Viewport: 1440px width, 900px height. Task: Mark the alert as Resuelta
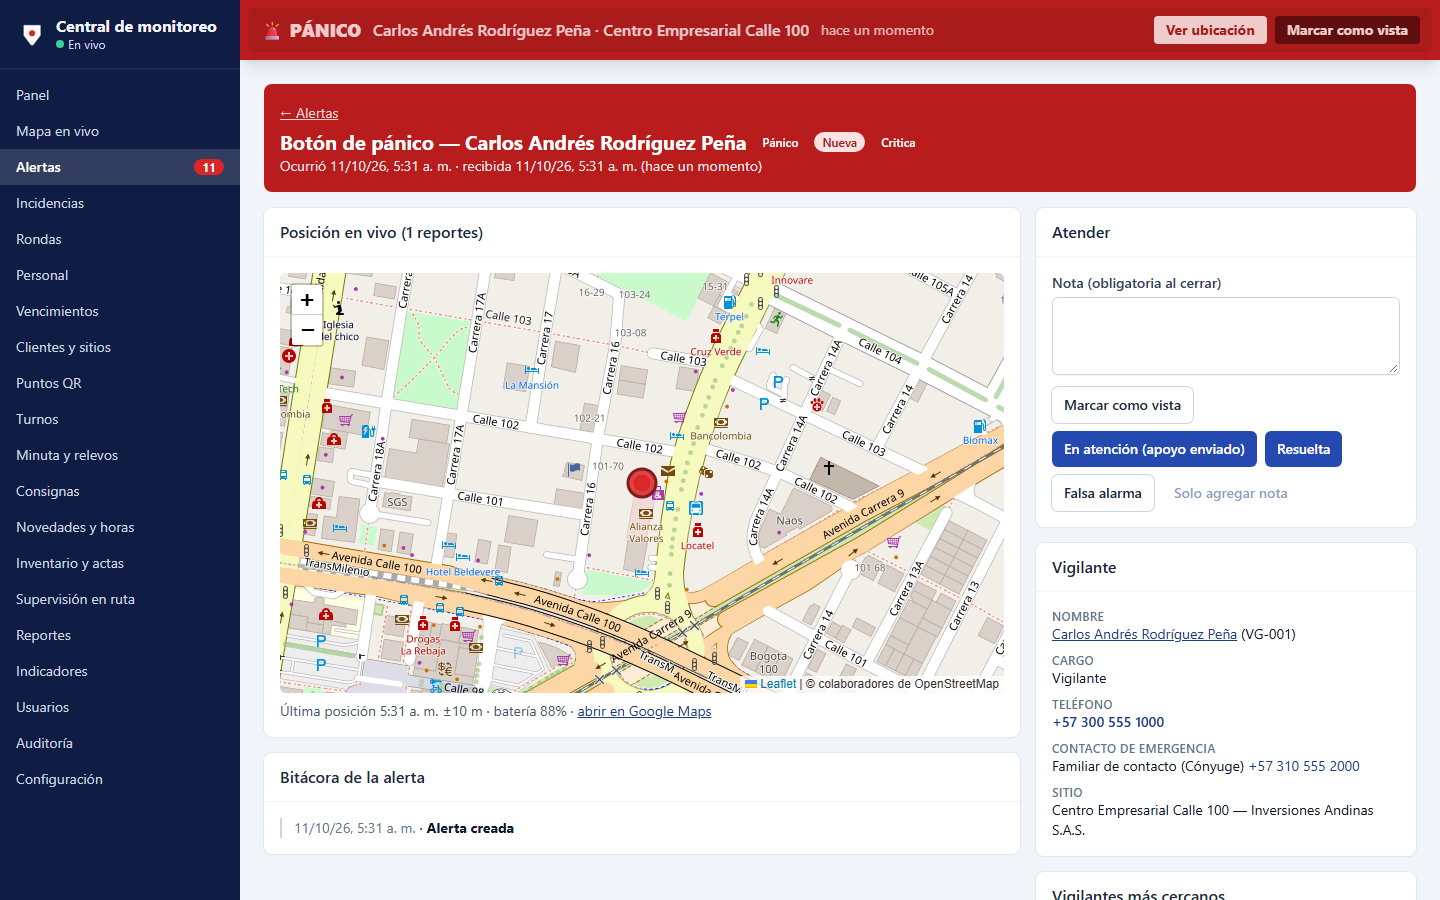point(1303,449)
